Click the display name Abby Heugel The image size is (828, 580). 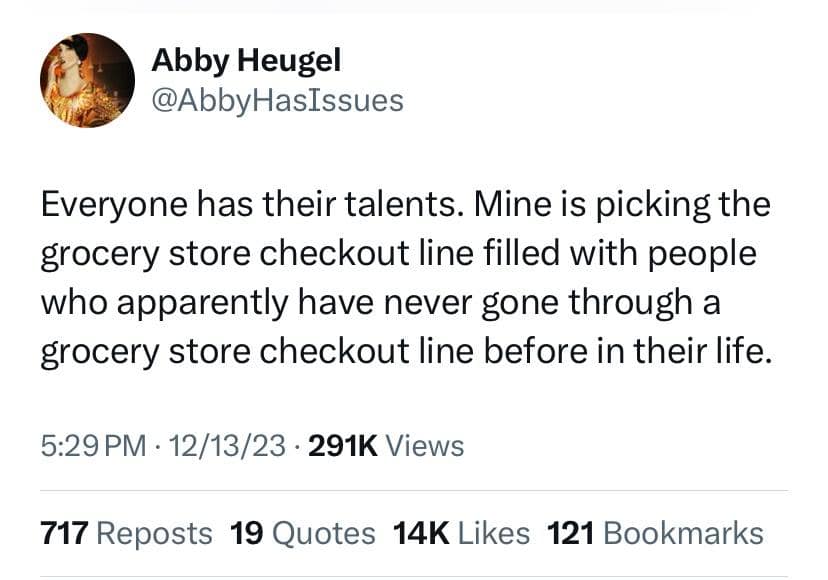(246, 60)
